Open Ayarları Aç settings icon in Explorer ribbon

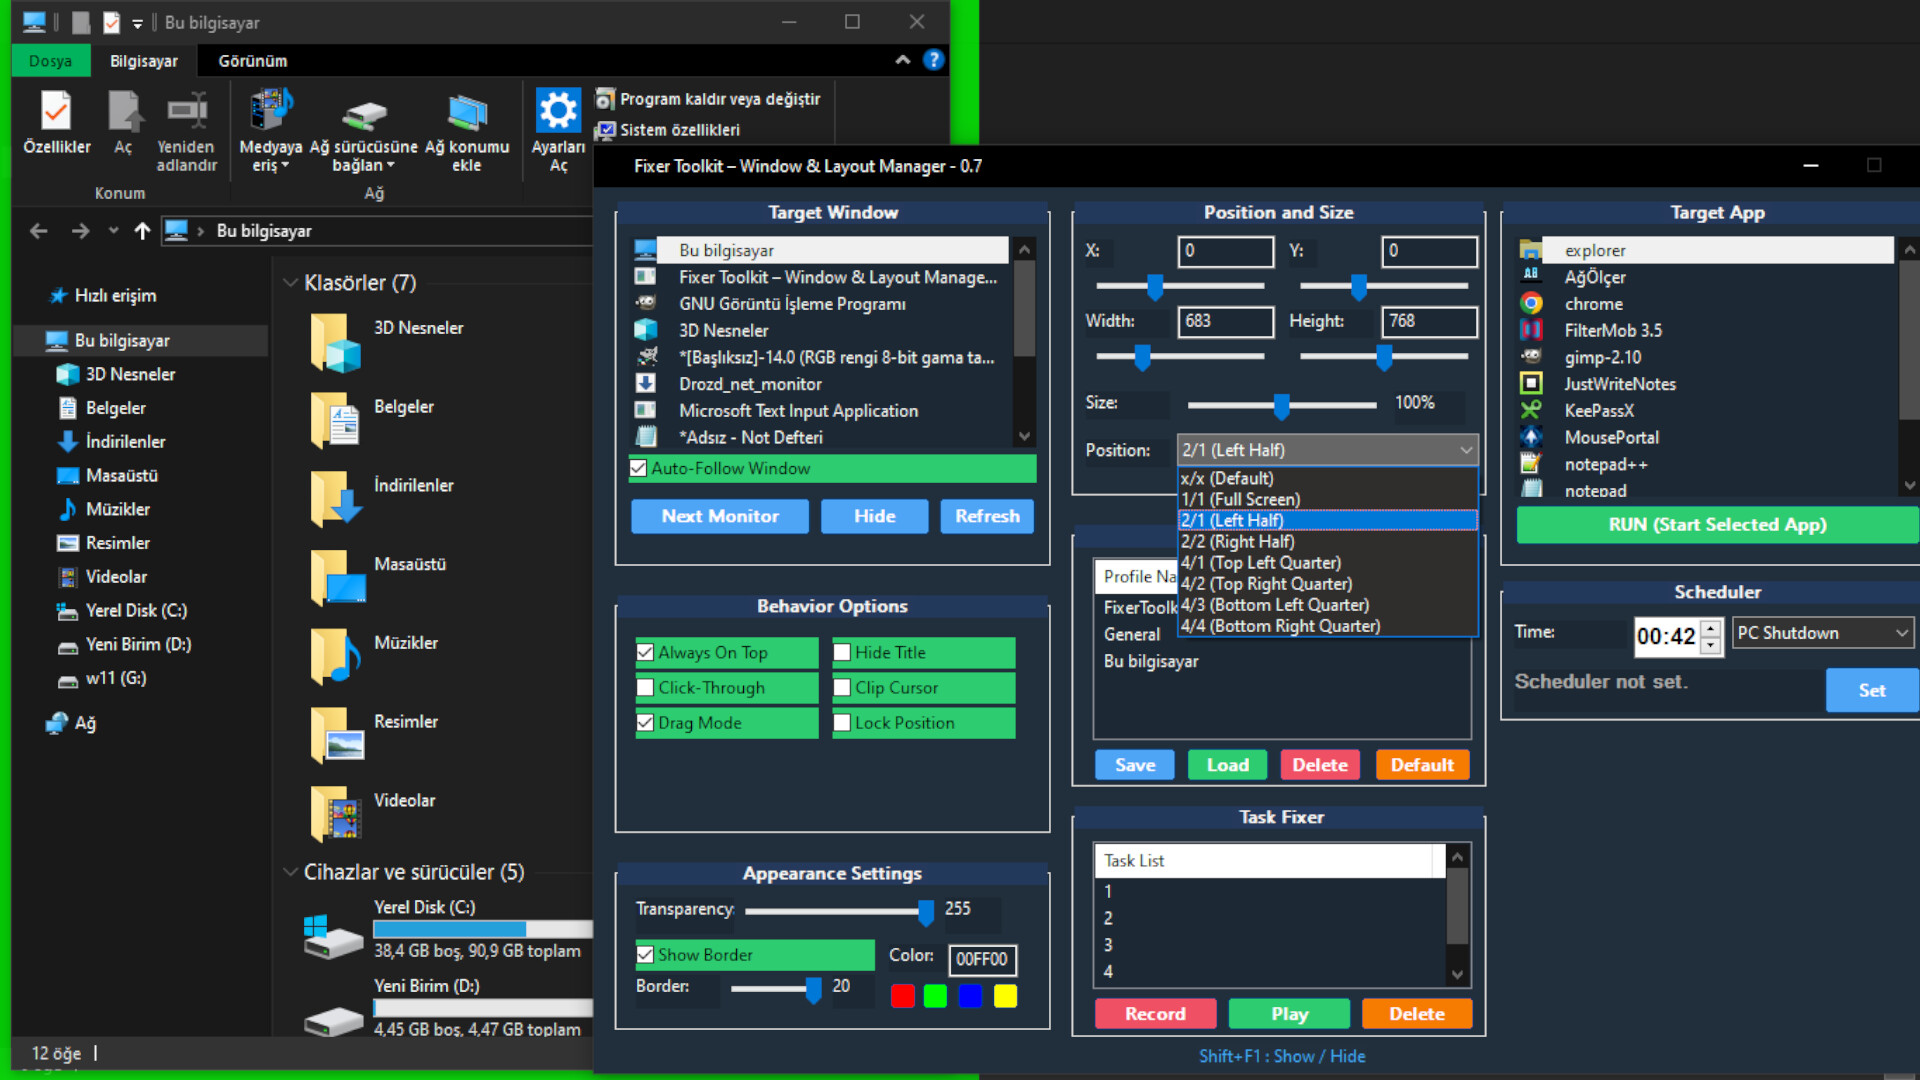coord(557,110)
